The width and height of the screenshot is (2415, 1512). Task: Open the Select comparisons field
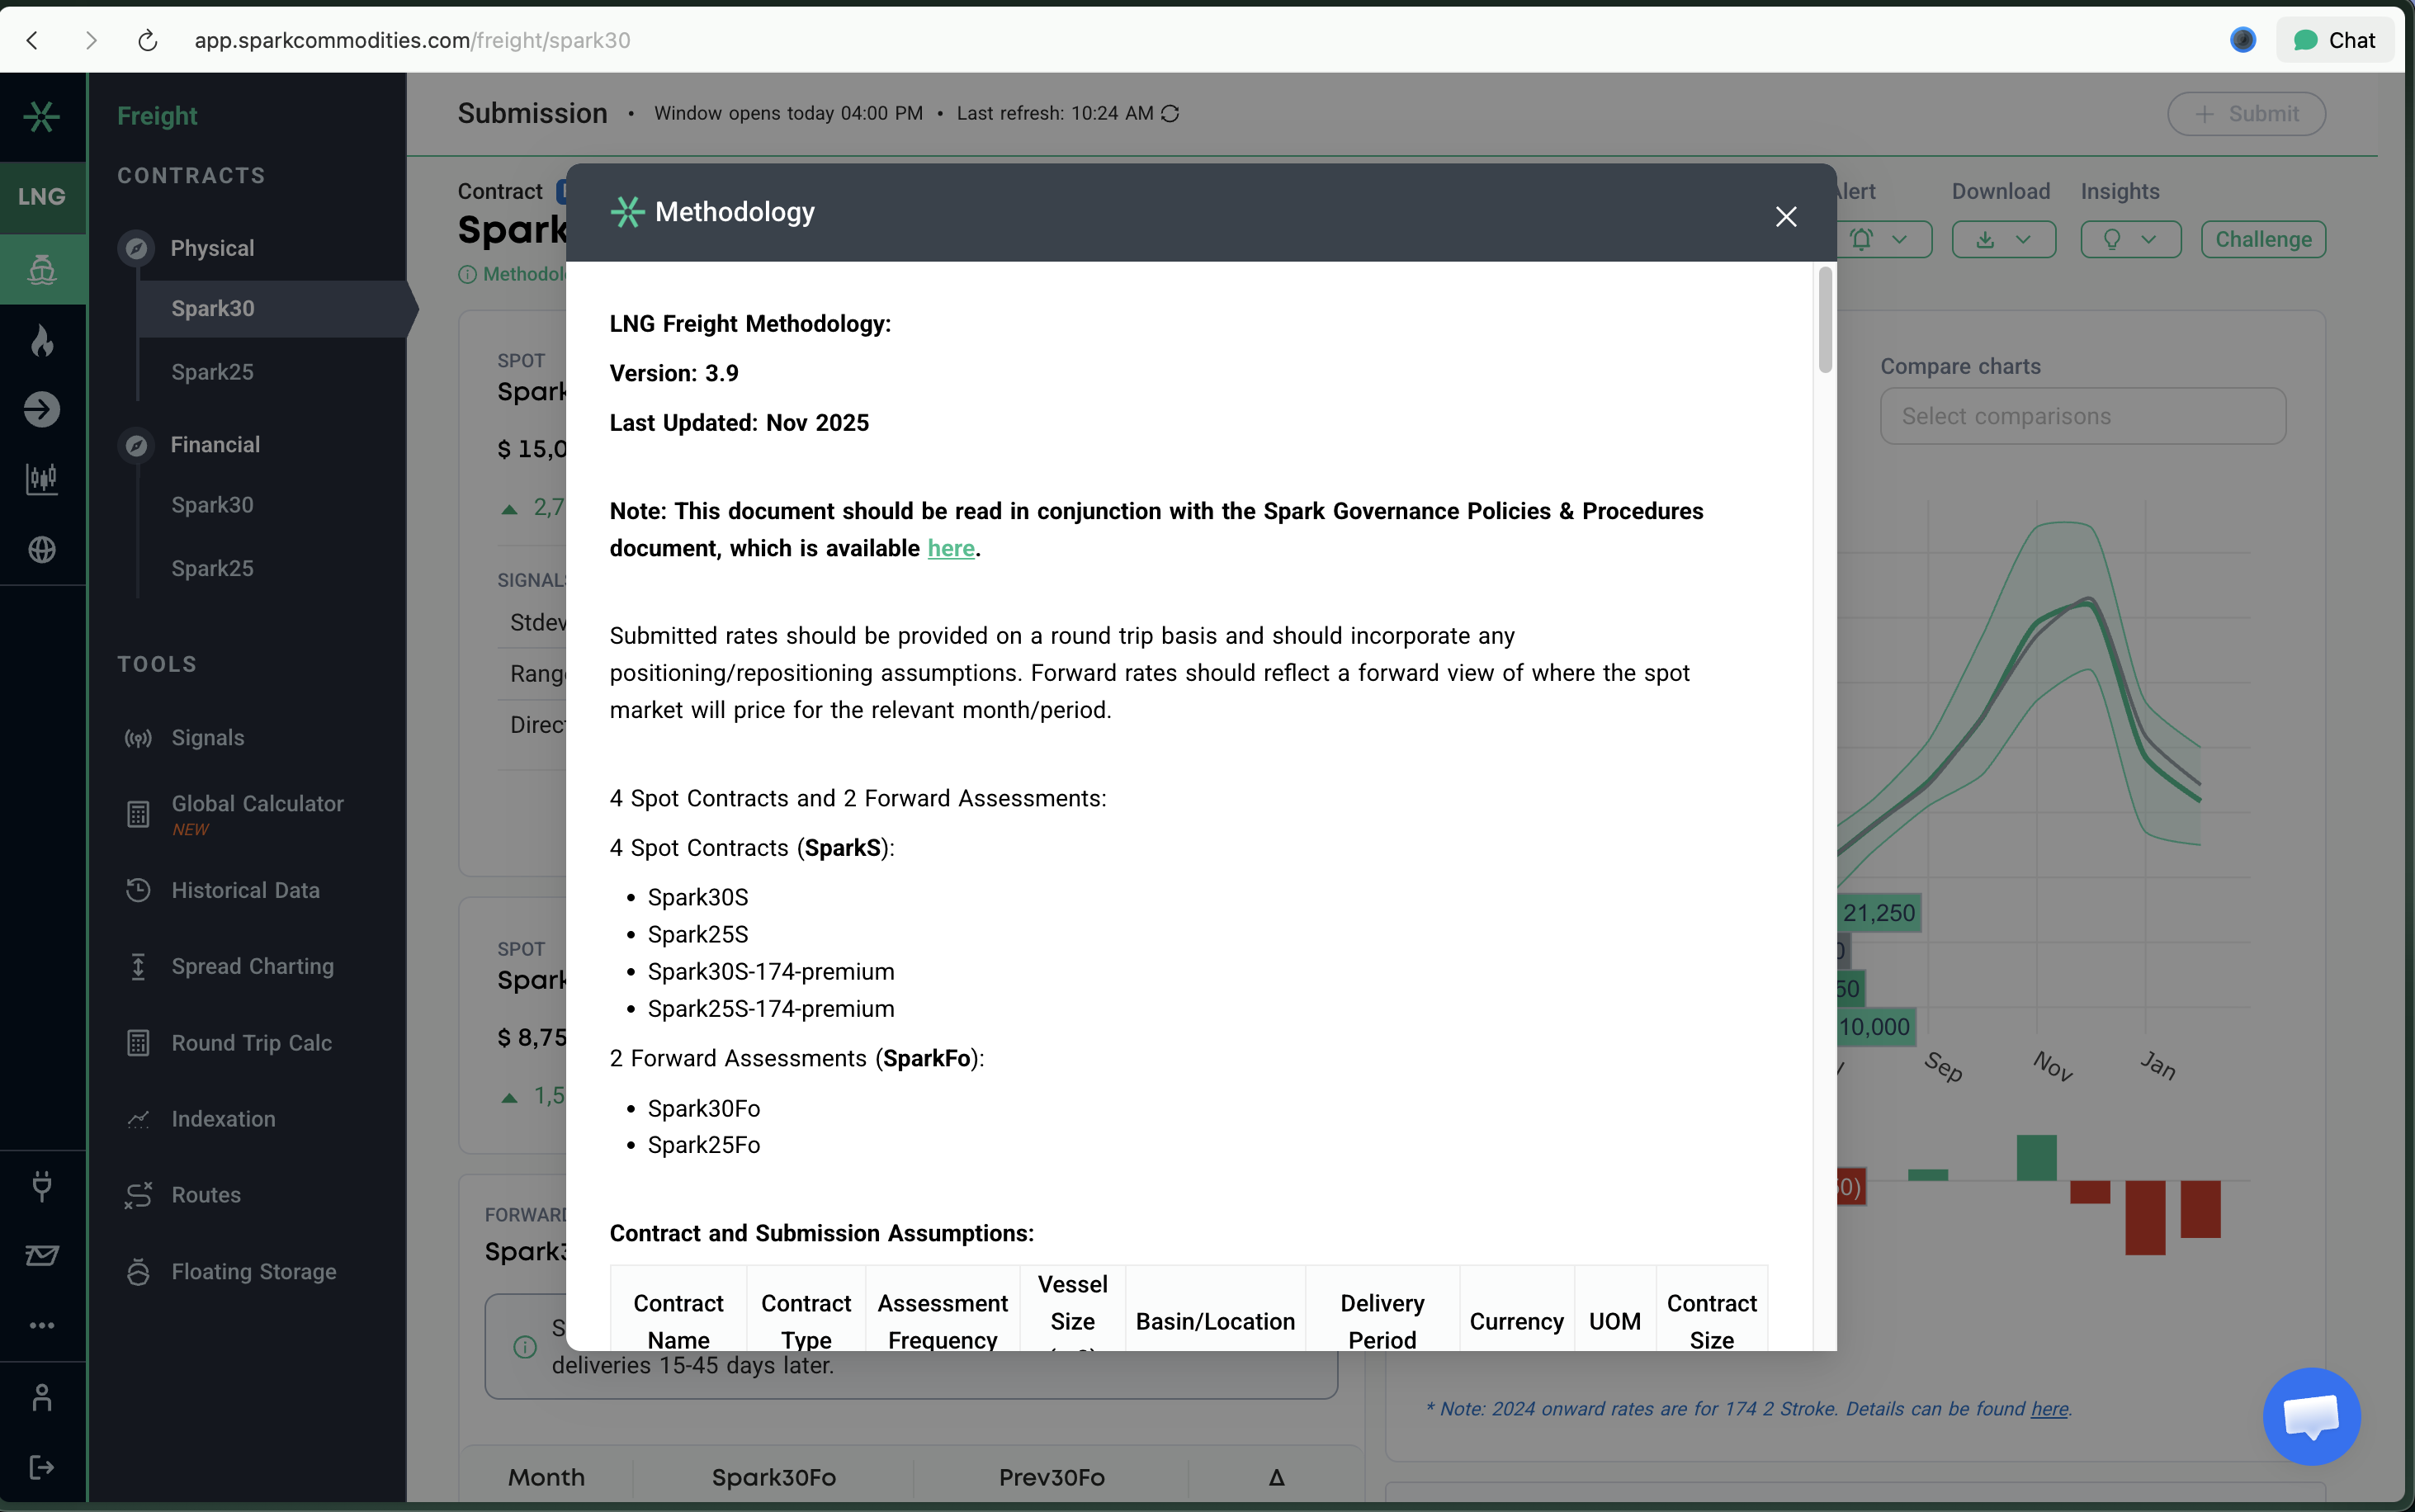click(2081, 416)
